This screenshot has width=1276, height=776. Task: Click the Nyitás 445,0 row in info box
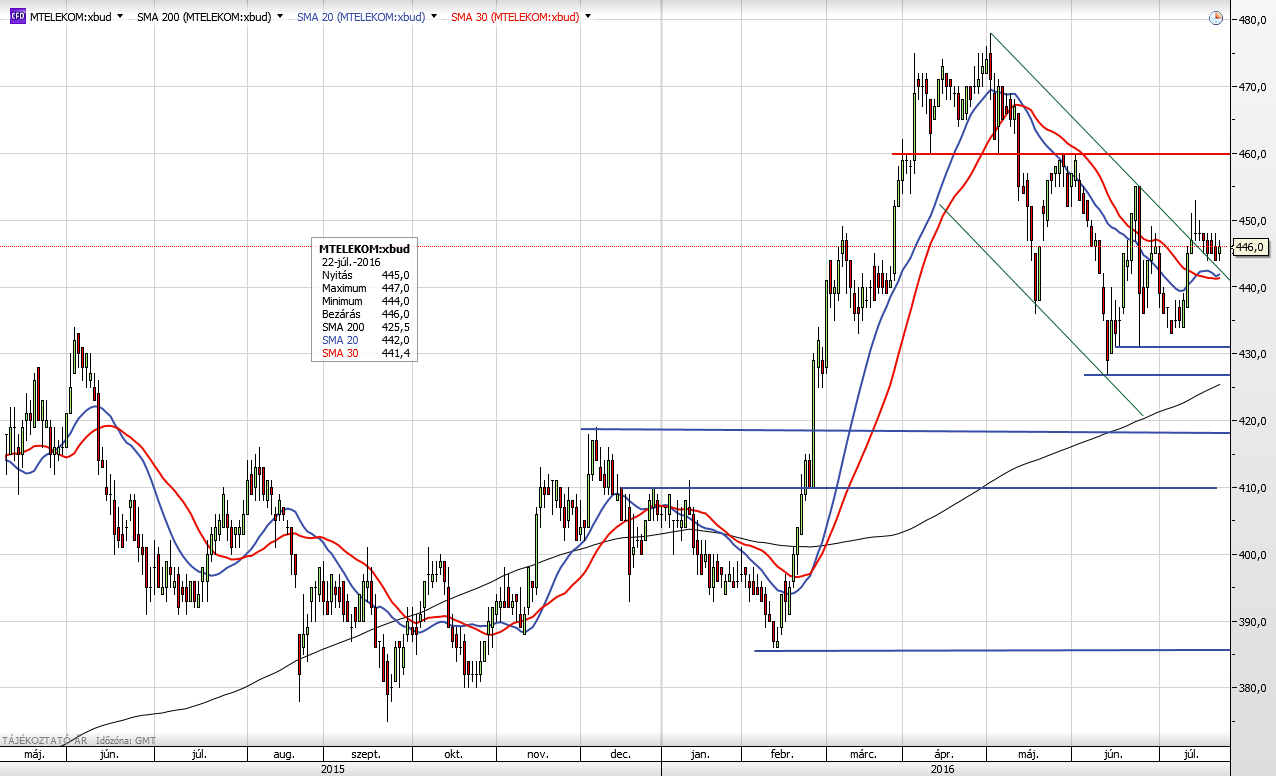pos(365,274)
